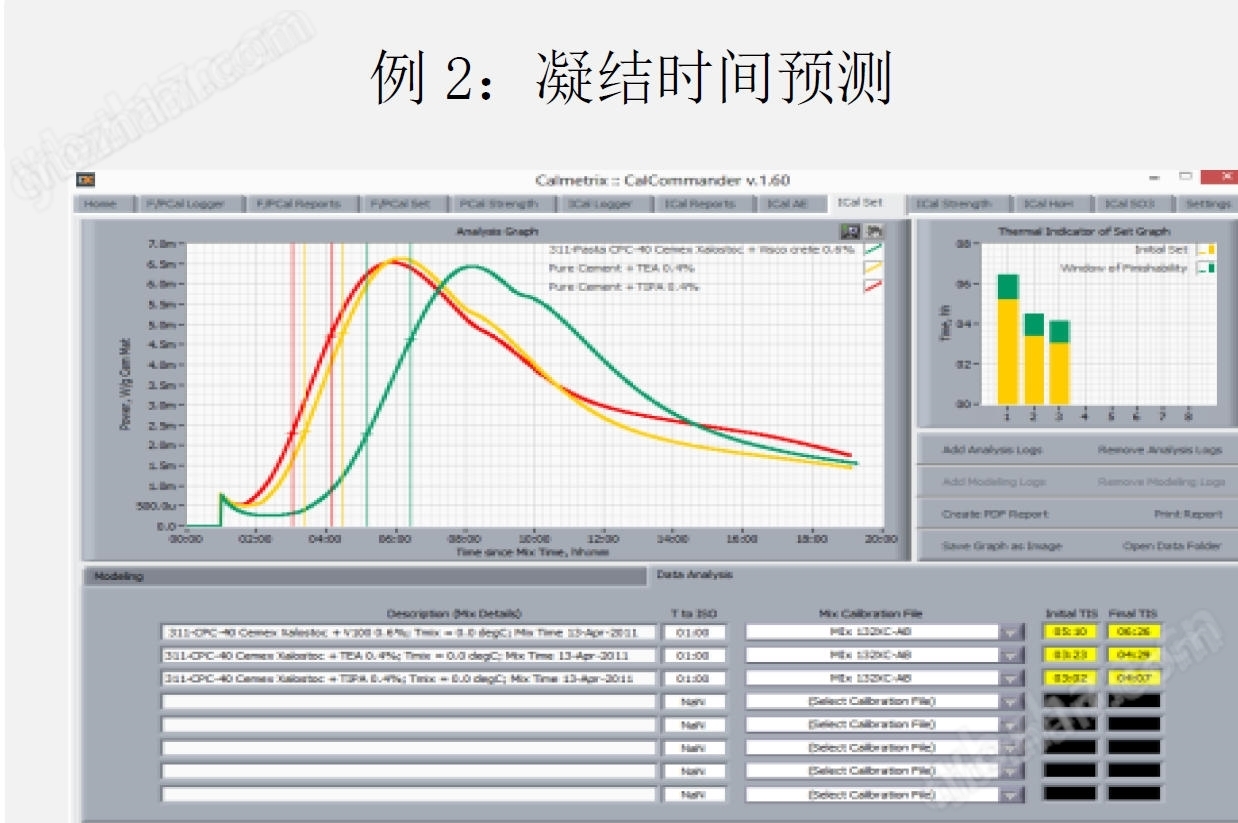Click the yellow legend swatch for Pure Cement + TEA
The height and width of the screenshot is (823, 1238).
872,268
